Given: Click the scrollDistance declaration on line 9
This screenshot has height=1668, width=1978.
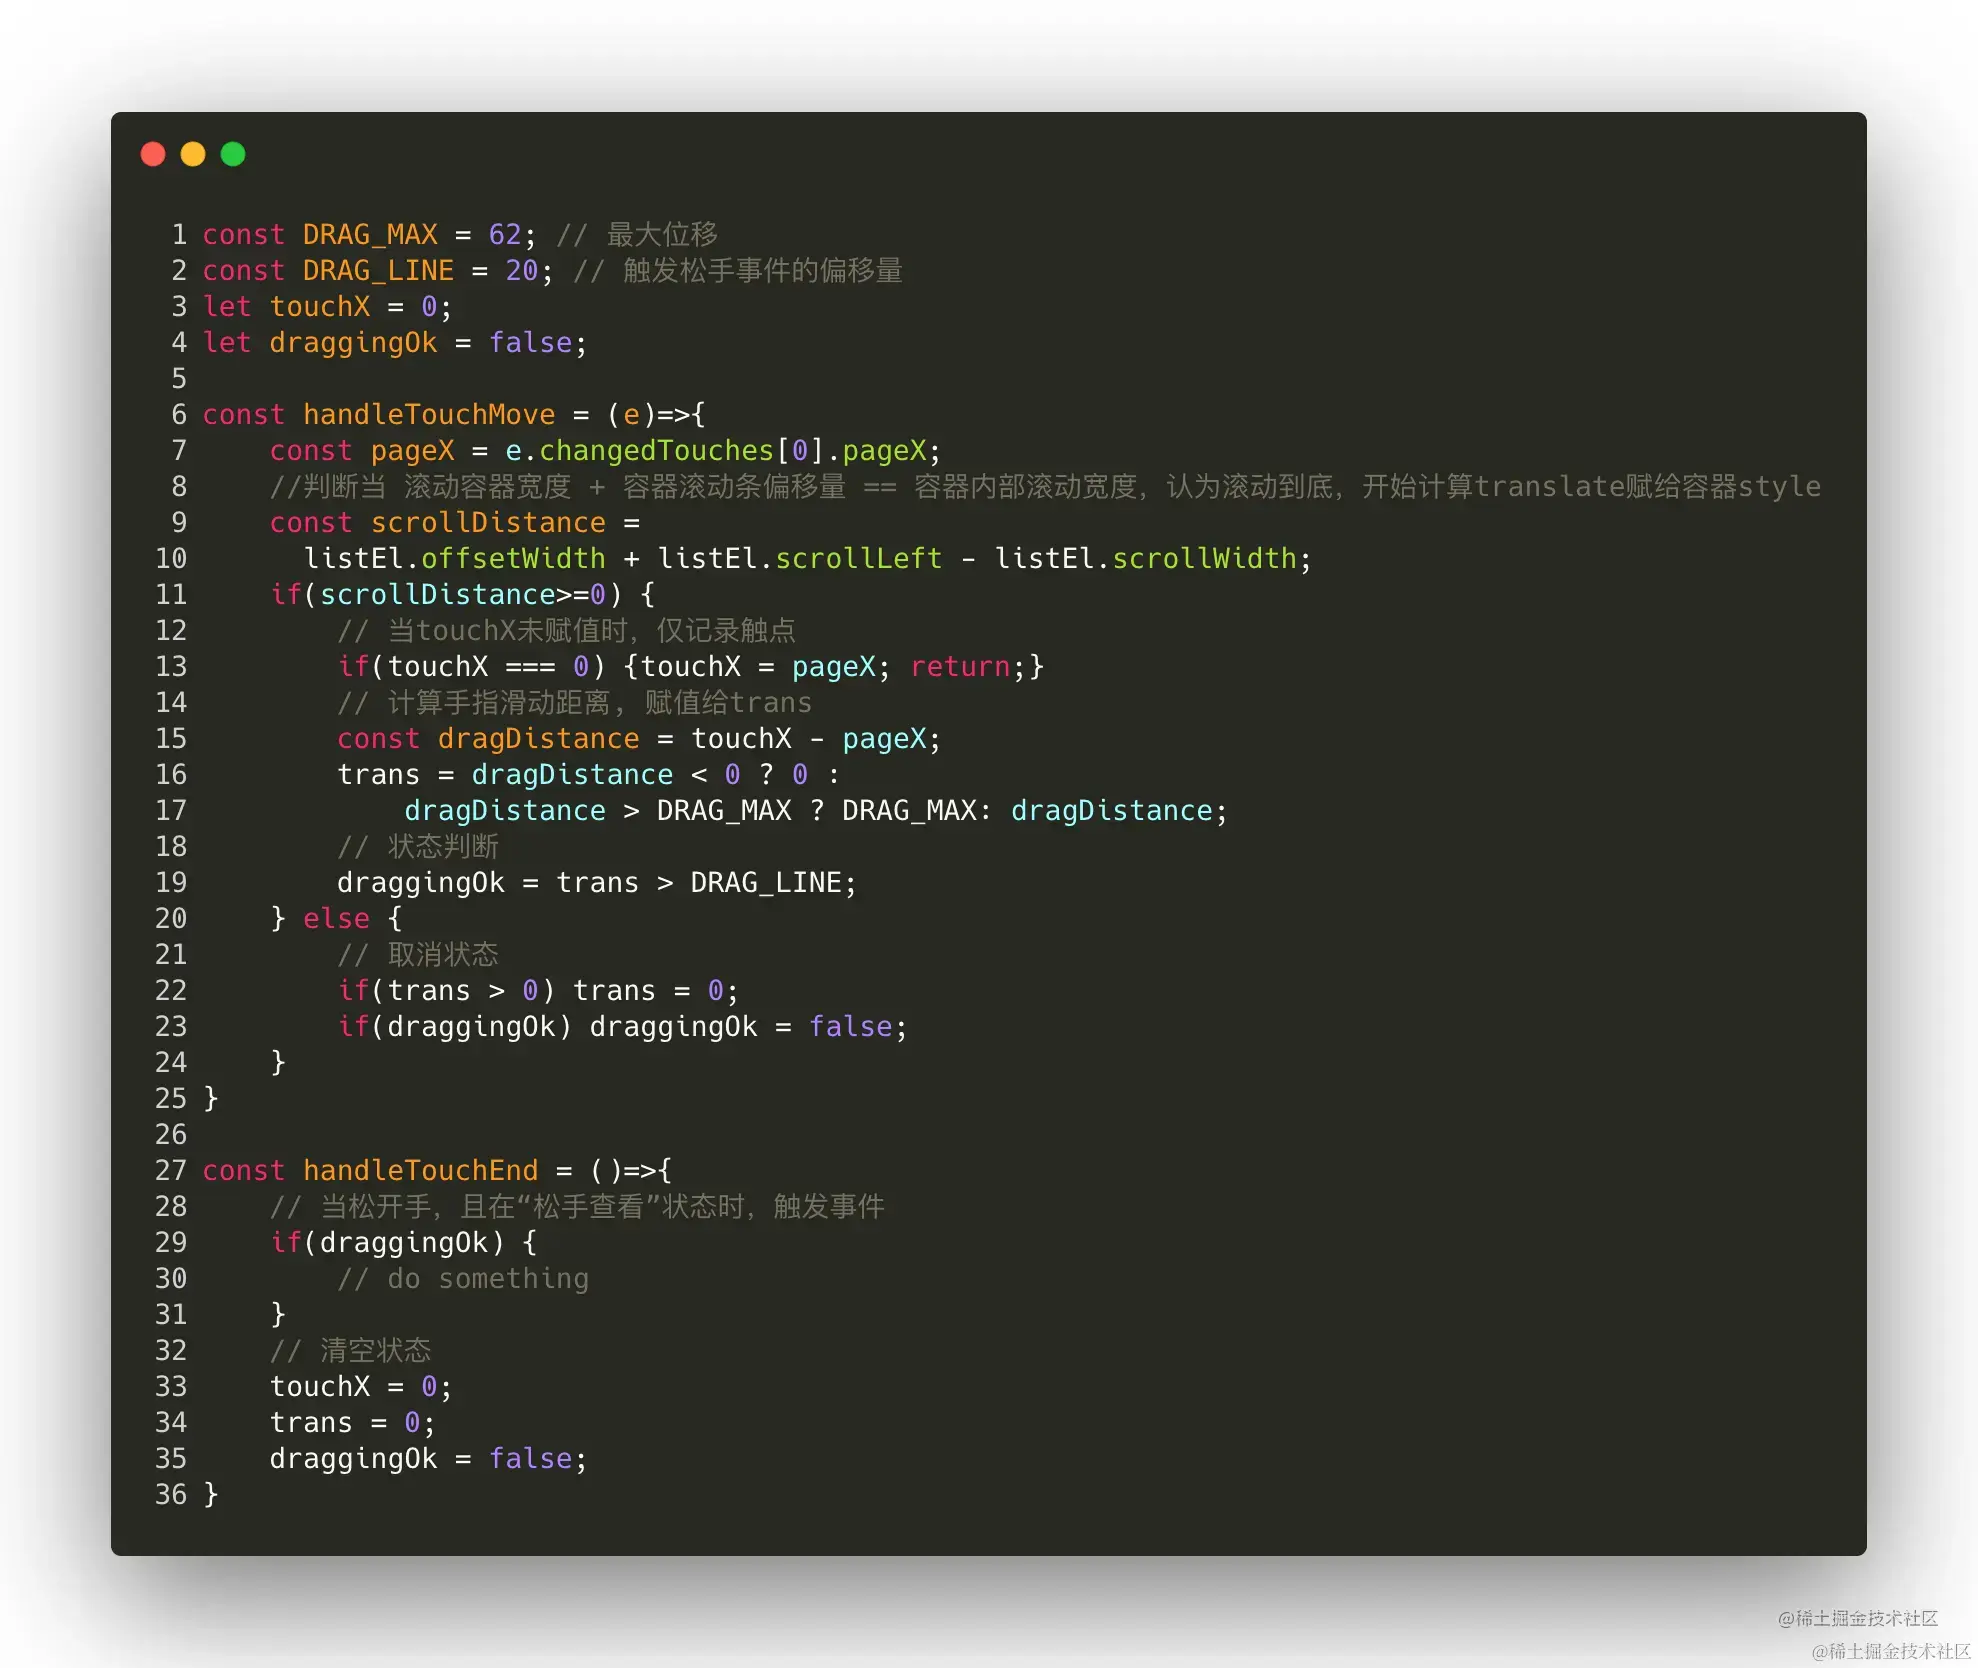Looking at the screenshot, I should pyautogui.click(x=487, y=523).
